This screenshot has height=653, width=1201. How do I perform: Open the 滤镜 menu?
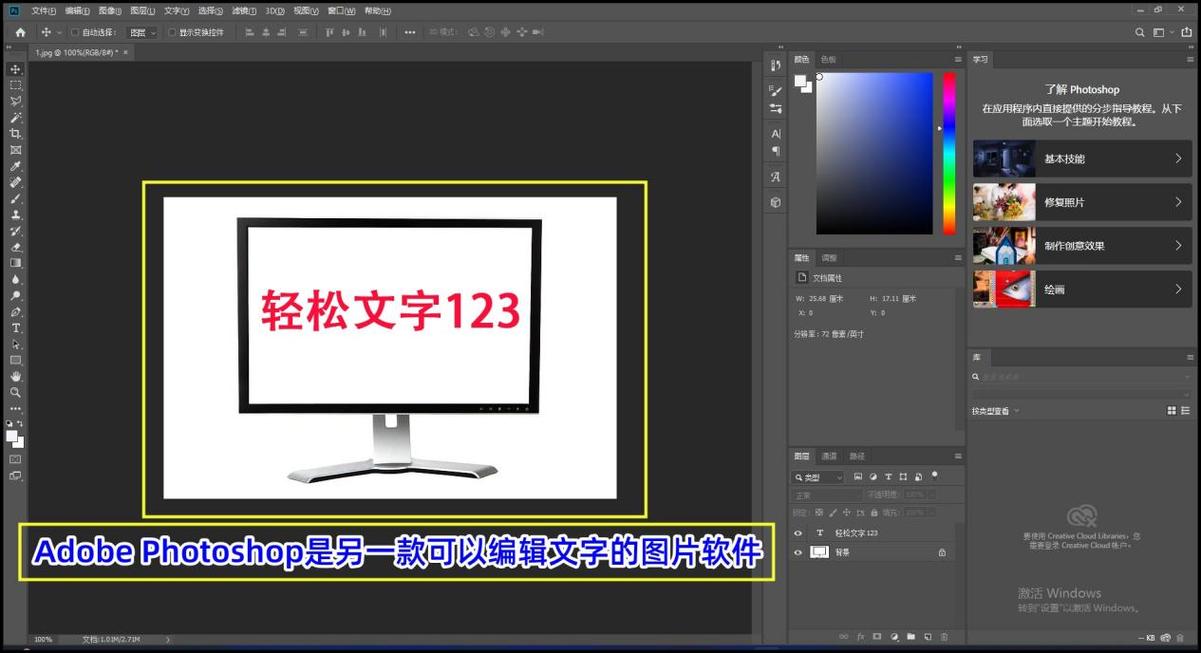point(243,11)
